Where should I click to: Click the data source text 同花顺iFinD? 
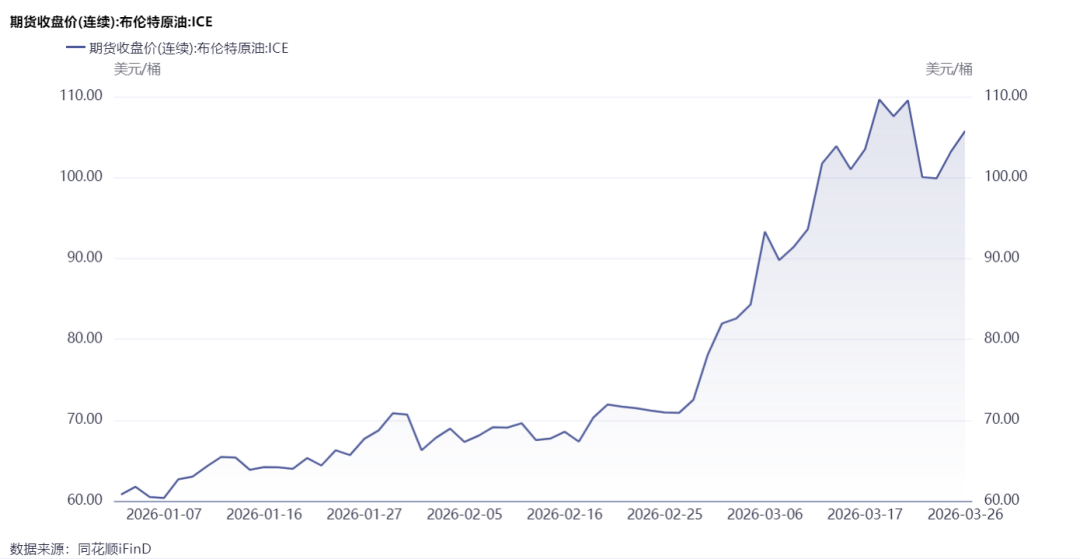(114, 549)
